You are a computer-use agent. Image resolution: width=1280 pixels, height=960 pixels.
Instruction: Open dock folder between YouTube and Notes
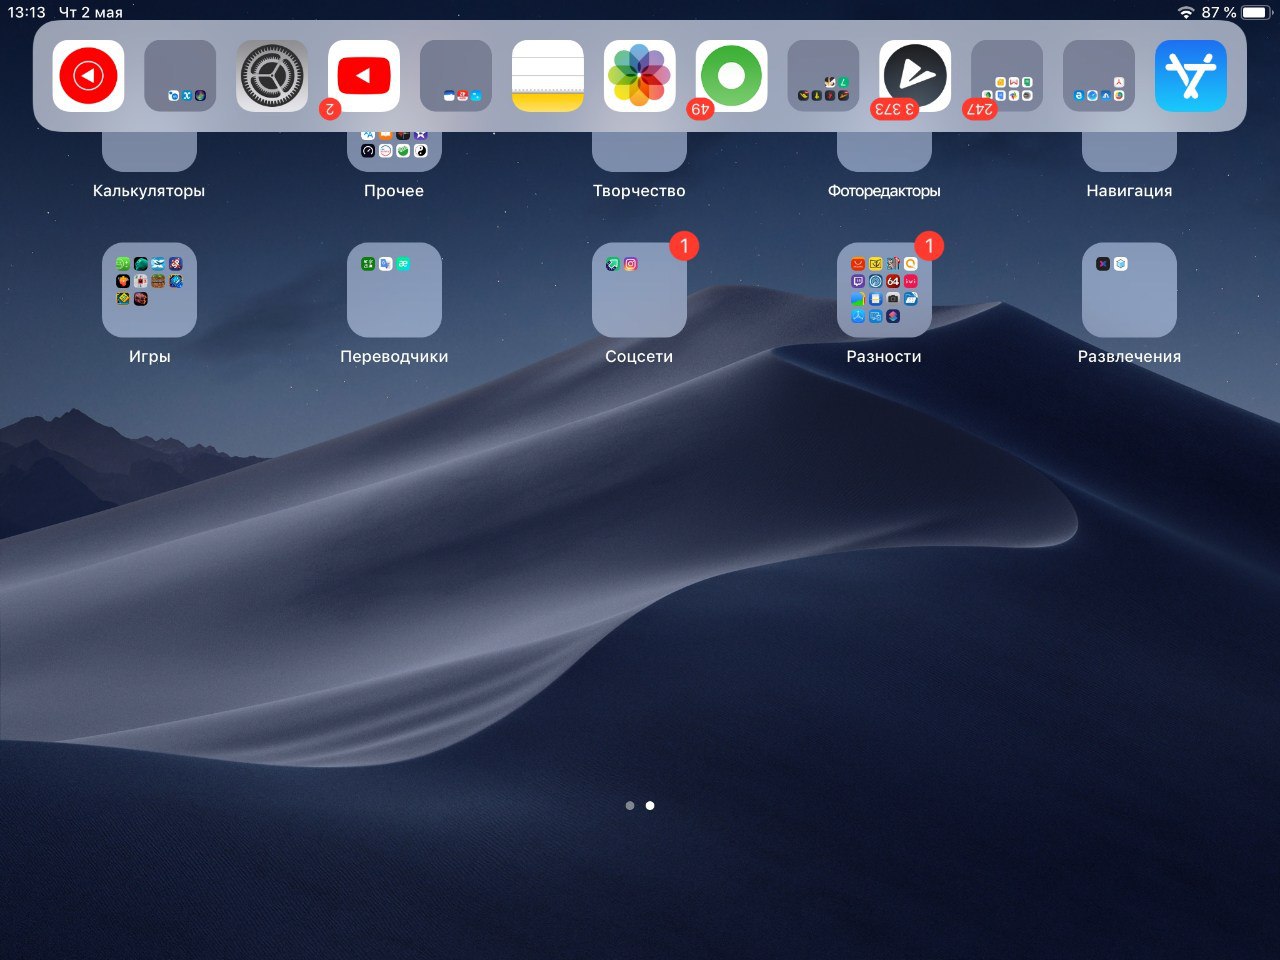456,76
